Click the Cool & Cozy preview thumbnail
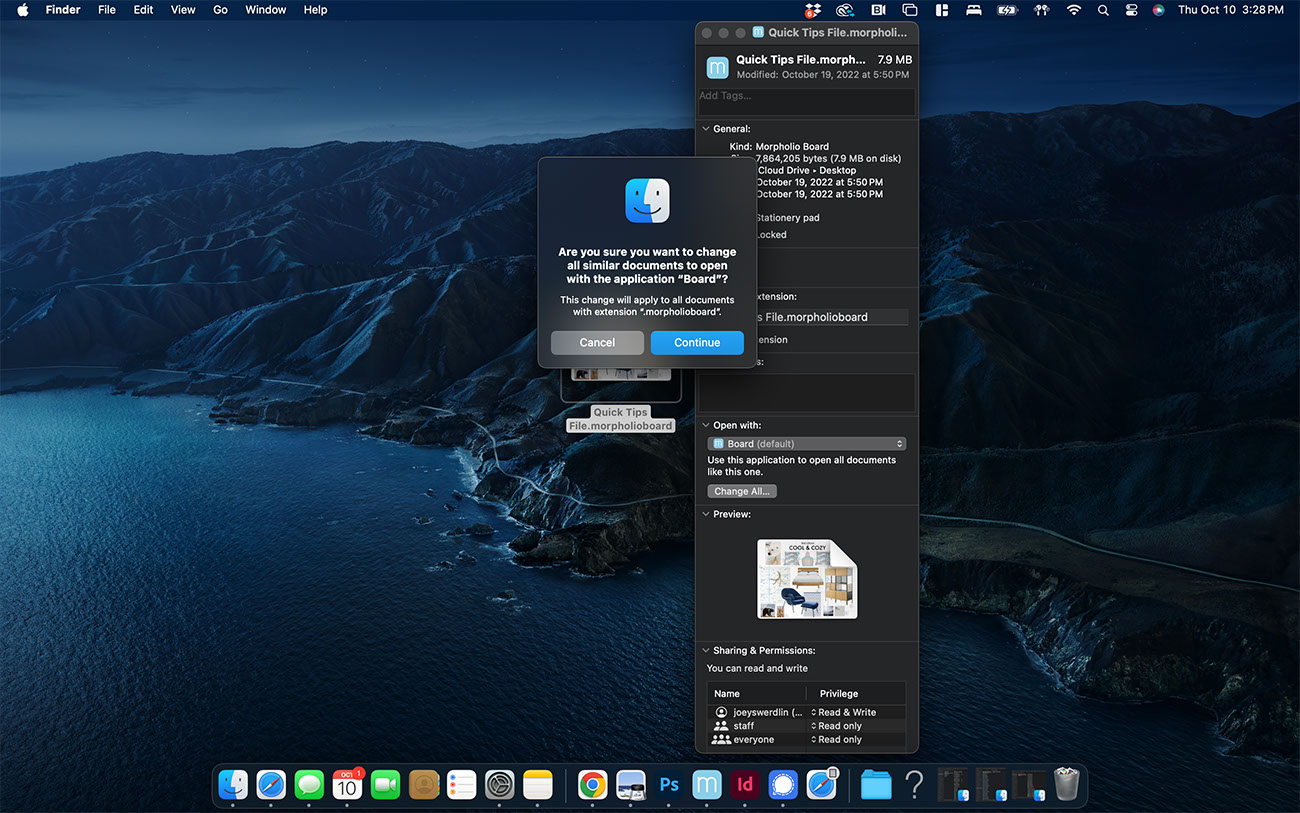This screenshot has height=813, width=1300. 807,579
